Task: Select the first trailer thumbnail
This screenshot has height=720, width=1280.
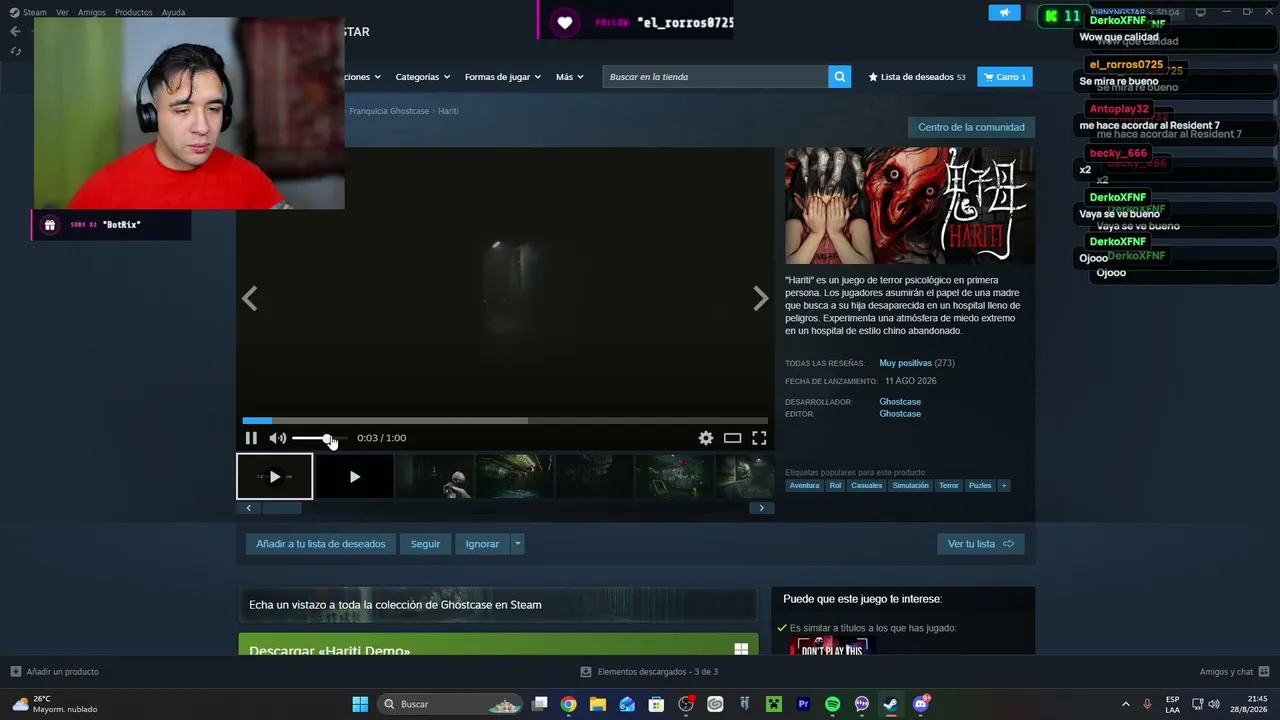Action: point(275,476)
